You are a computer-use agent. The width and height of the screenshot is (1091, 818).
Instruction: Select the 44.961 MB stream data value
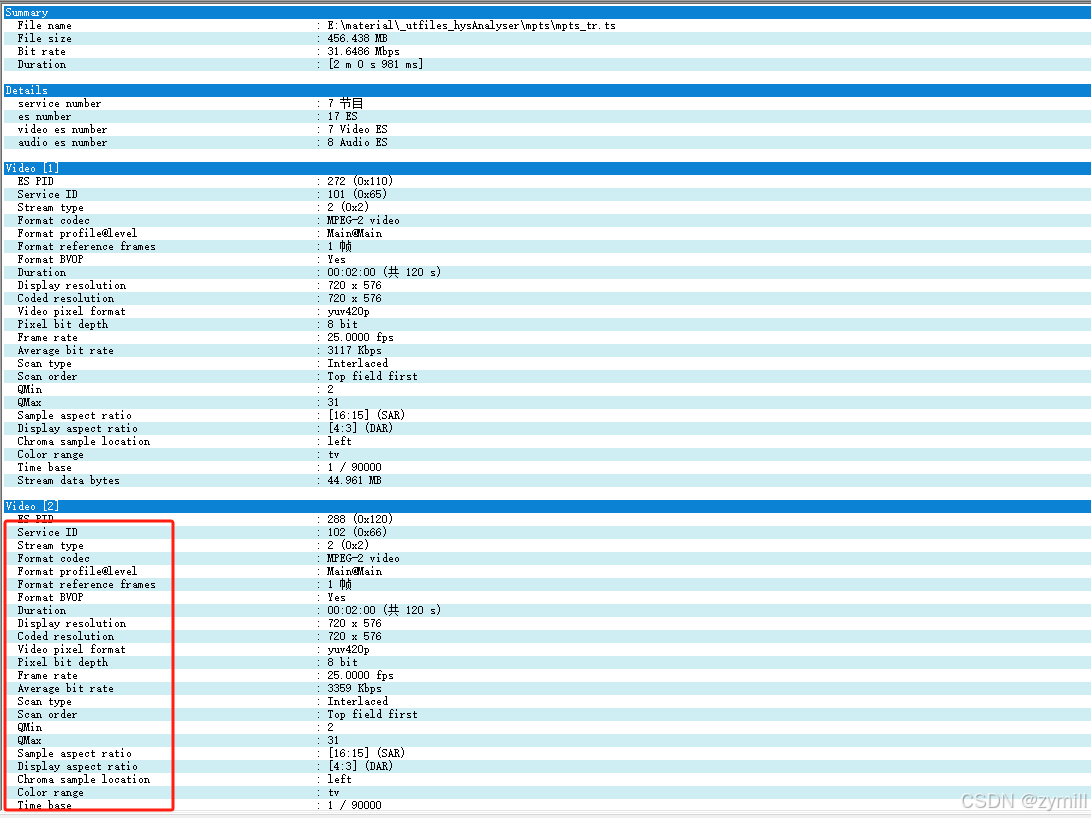pyautogui.click(x=354, y=481)
